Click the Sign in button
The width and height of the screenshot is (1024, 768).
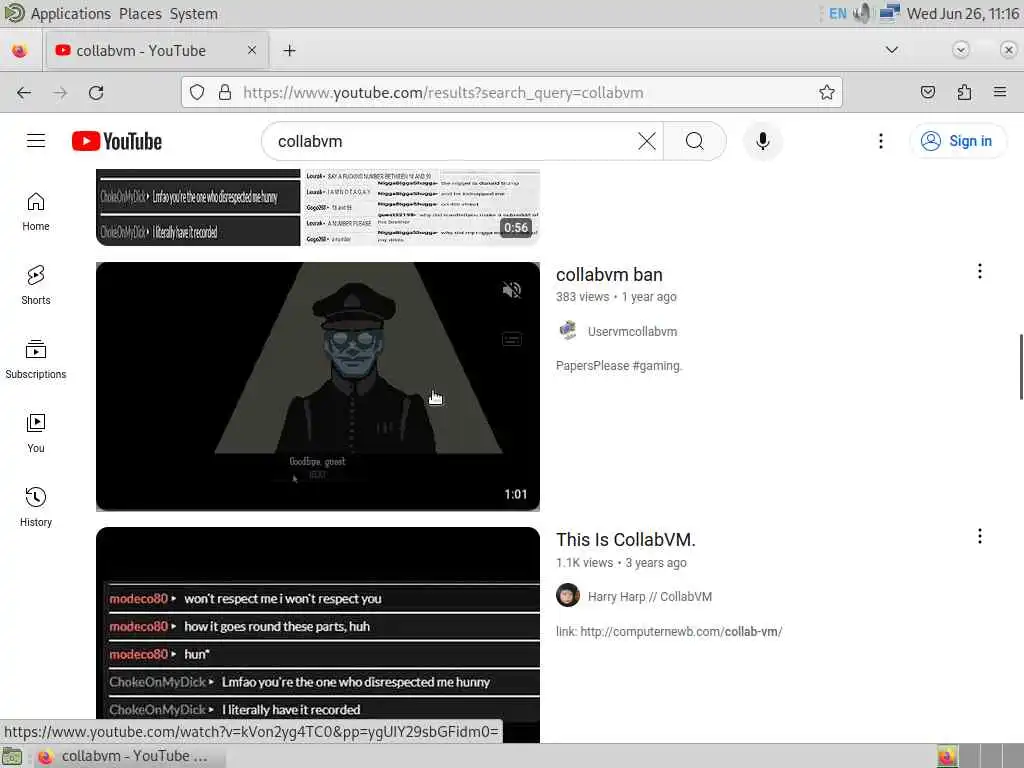[957, 141]
